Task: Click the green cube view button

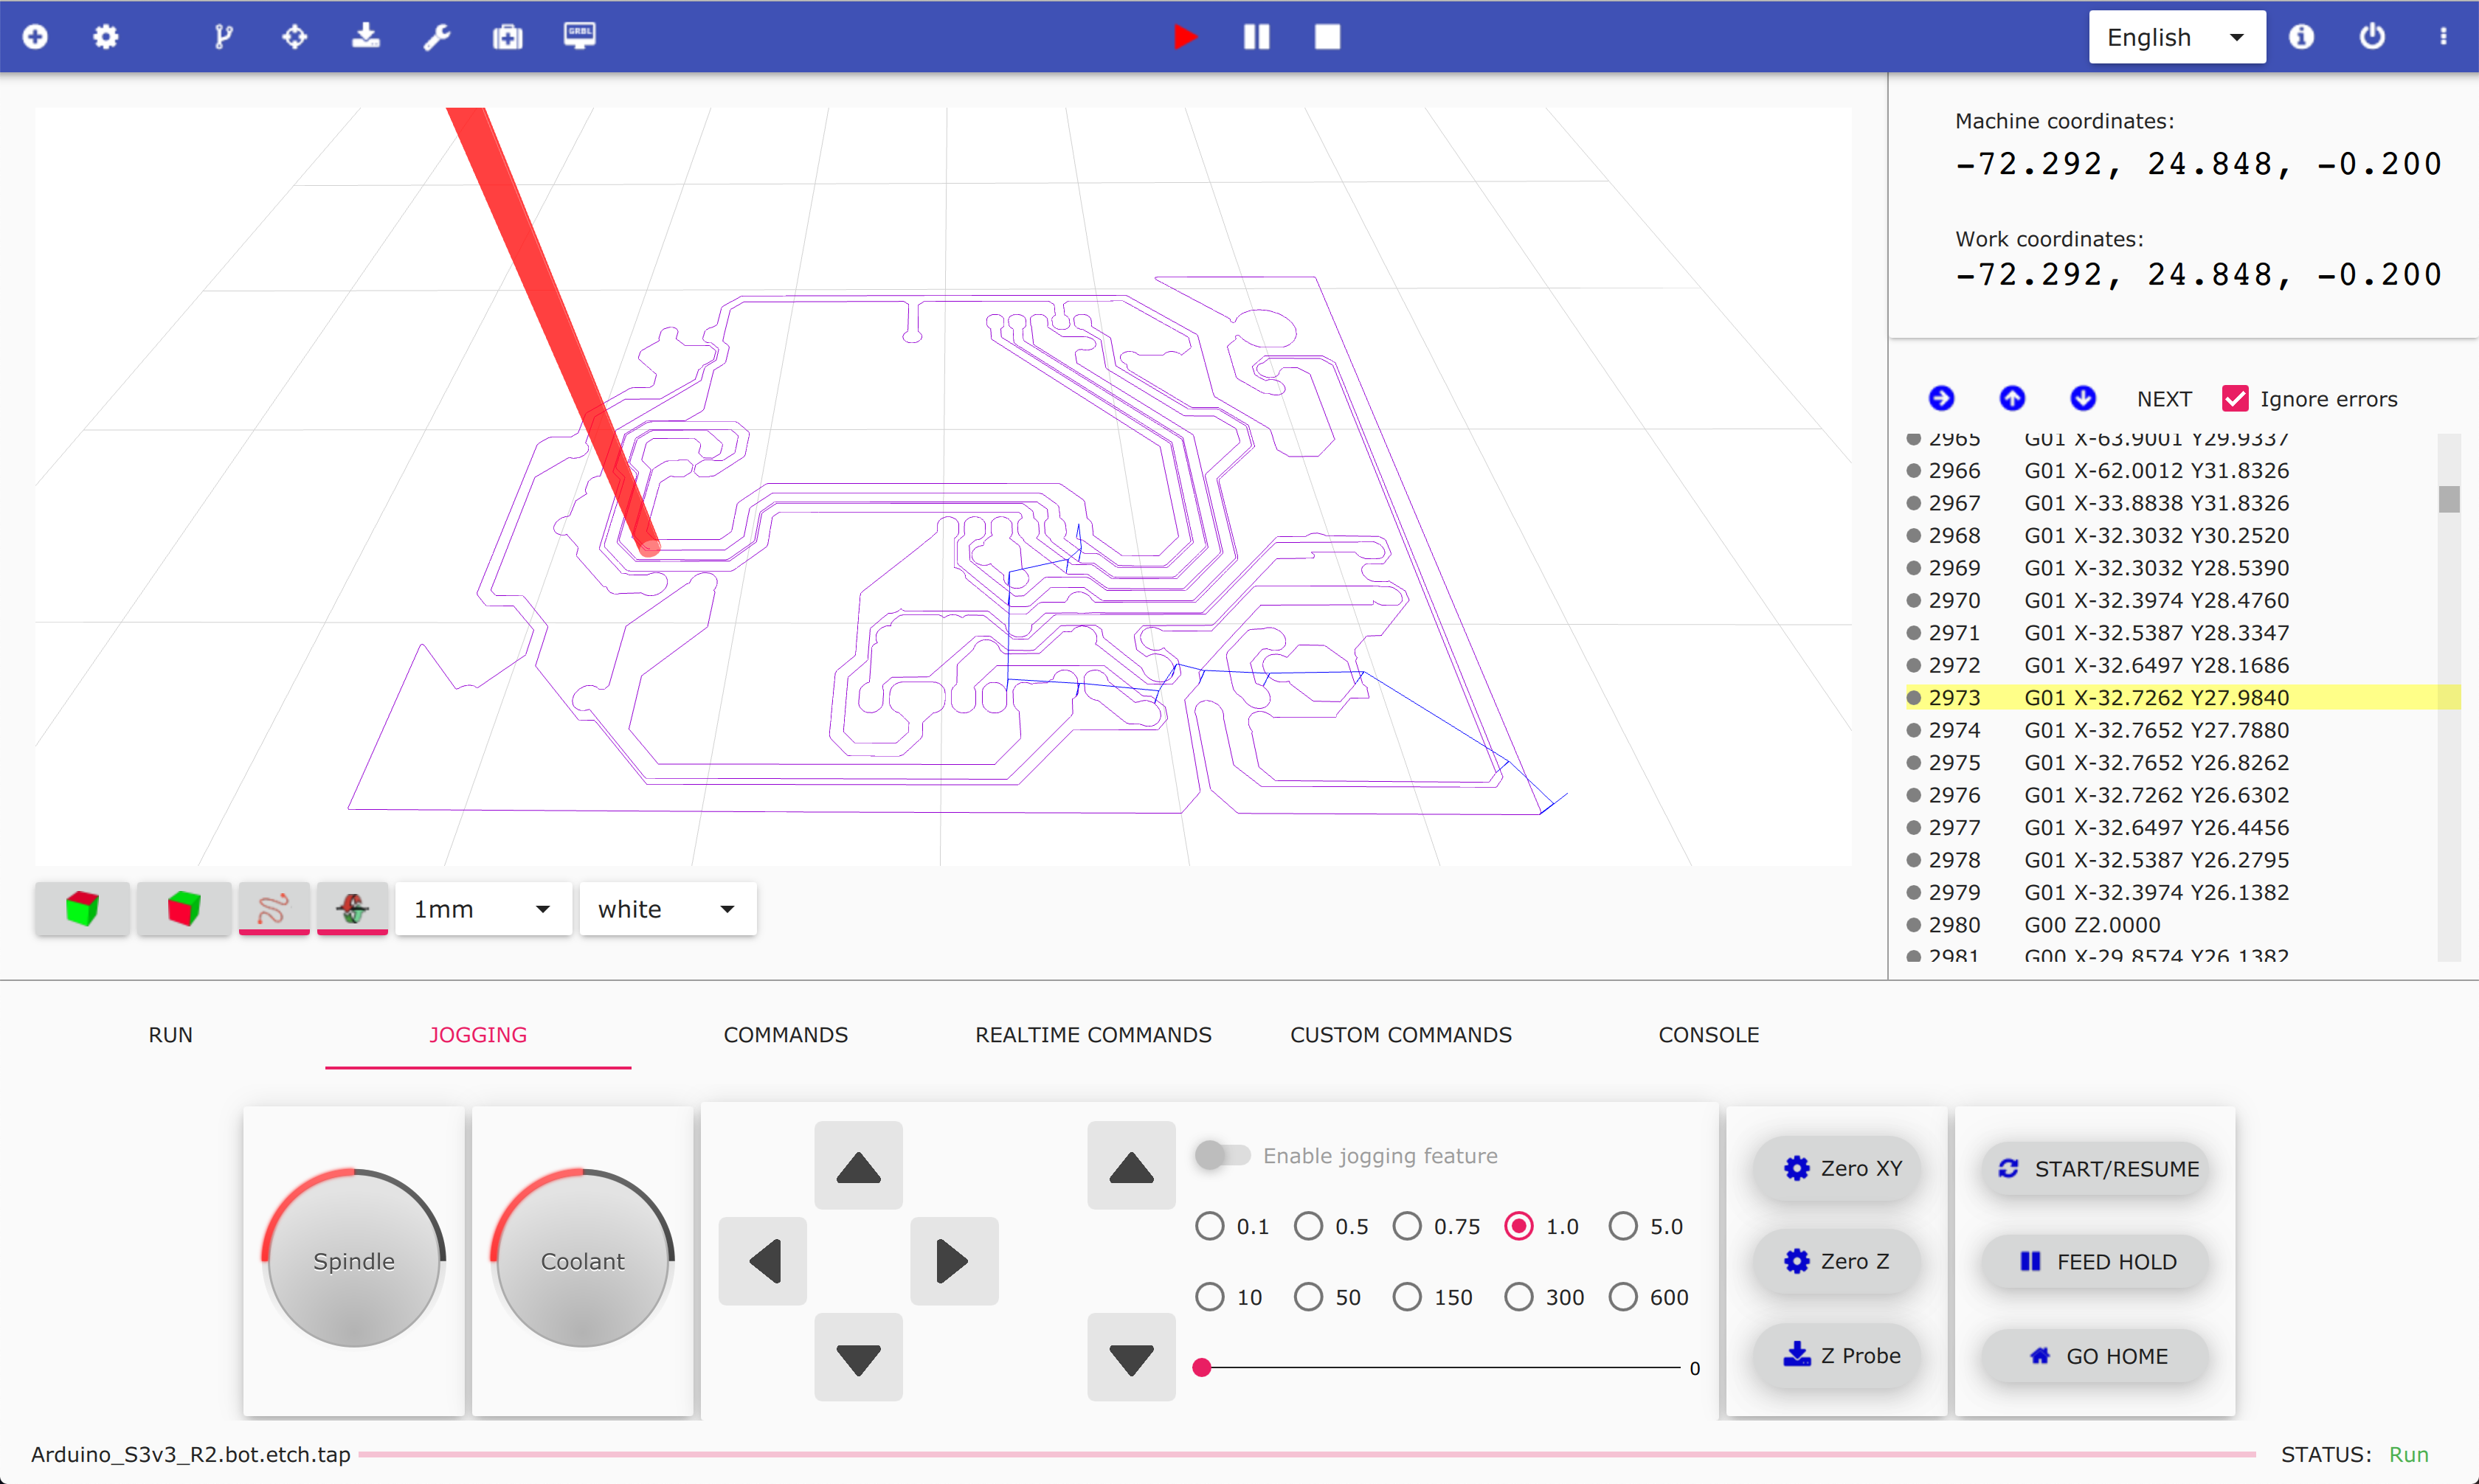Action: [x=82, y=908]
